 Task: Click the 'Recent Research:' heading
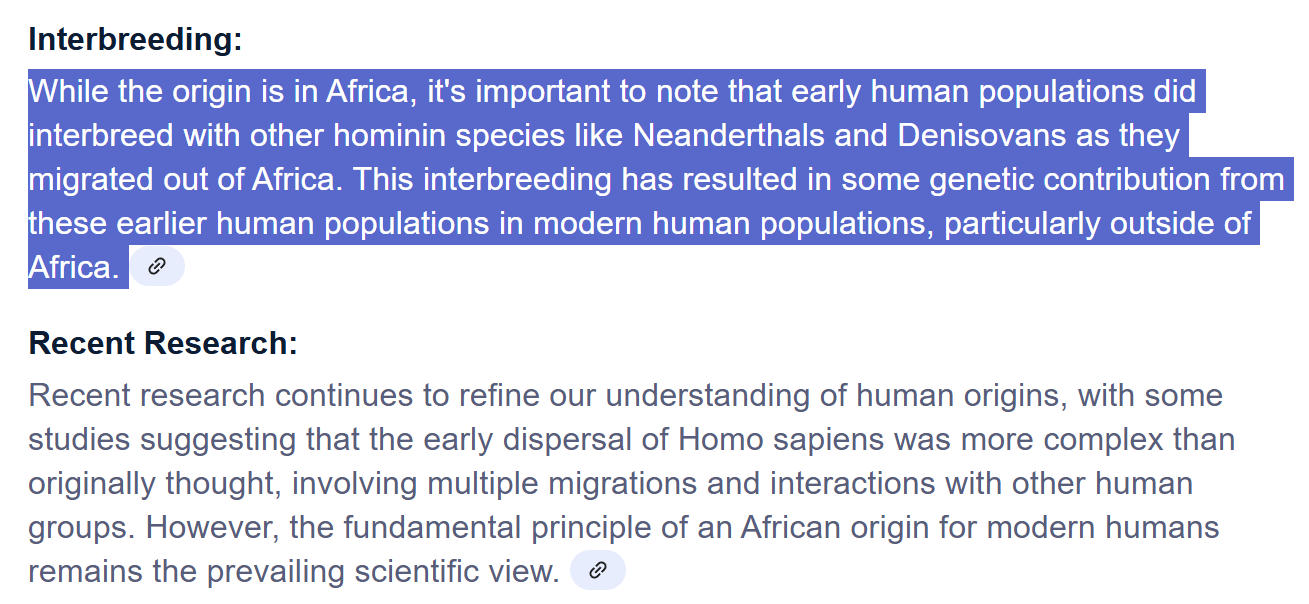point(163,343)
